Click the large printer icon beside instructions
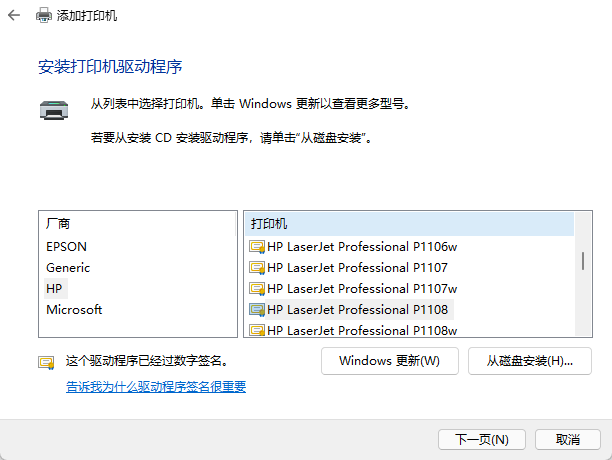This screenshot has height=460, width=612. point(53,109)
